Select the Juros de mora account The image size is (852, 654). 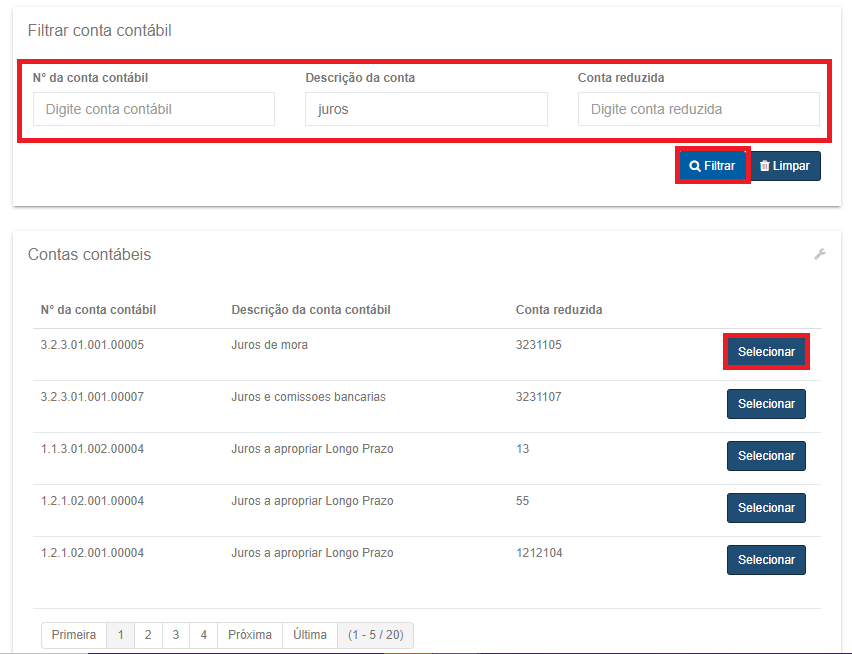coord(766,352)
